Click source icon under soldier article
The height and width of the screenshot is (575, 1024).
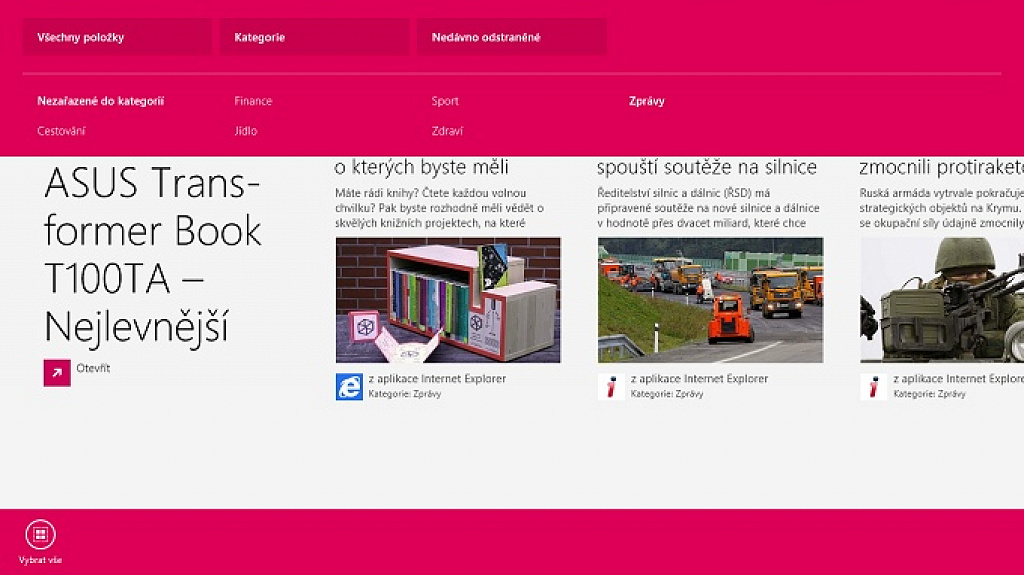(x=874, y=387)
